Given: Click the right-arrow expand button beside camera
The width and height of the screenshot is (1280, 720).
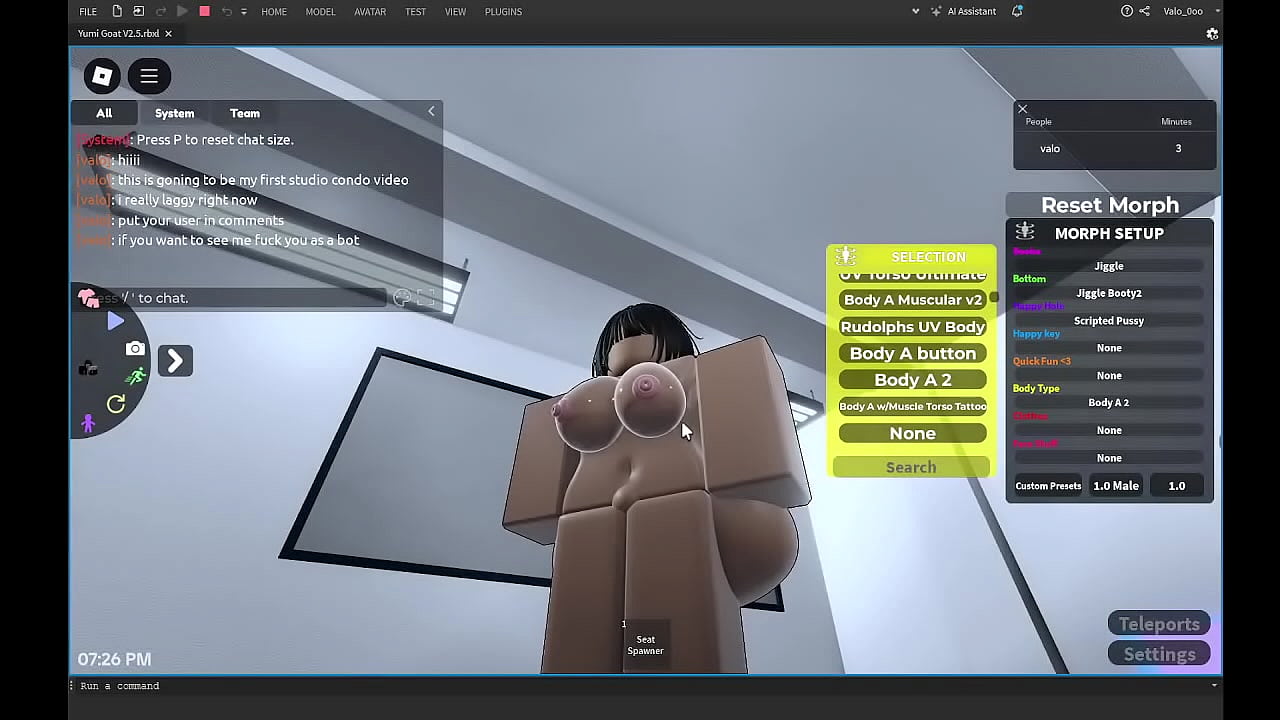Looking at the screenshot, I should (x=175, y=361).
